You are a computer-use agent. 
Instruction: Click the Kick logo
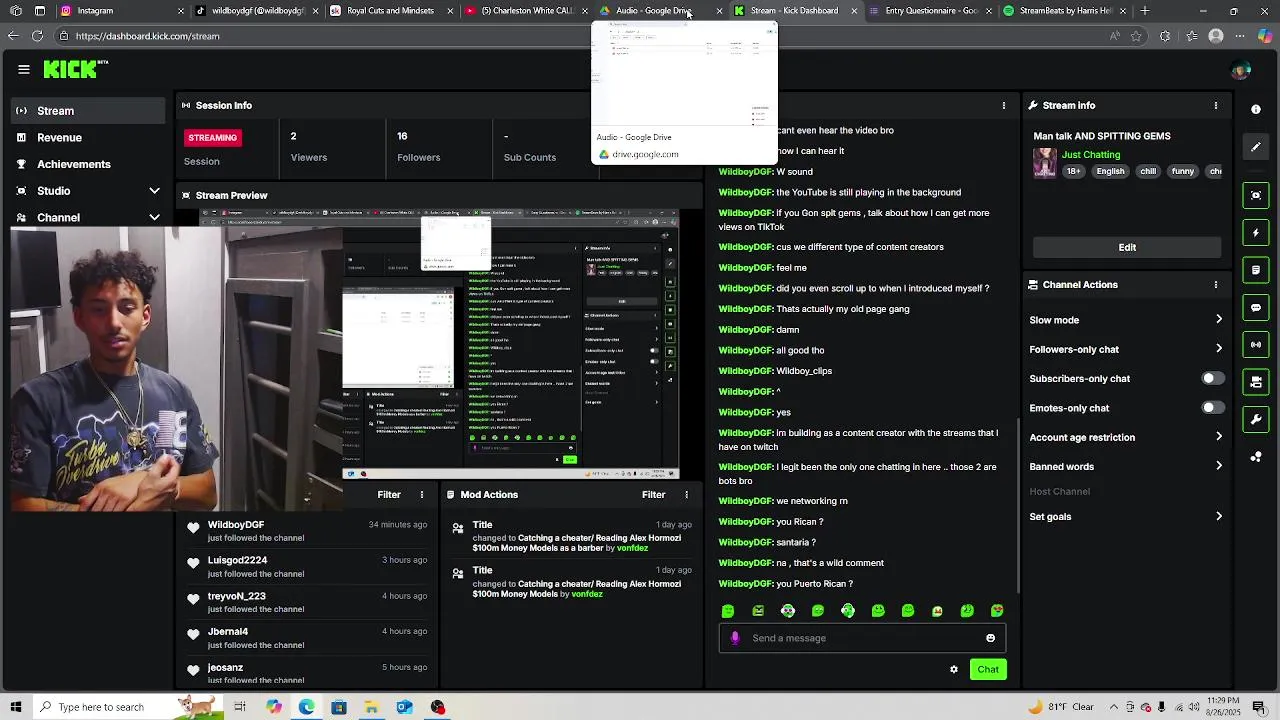(x=75, y=69)
